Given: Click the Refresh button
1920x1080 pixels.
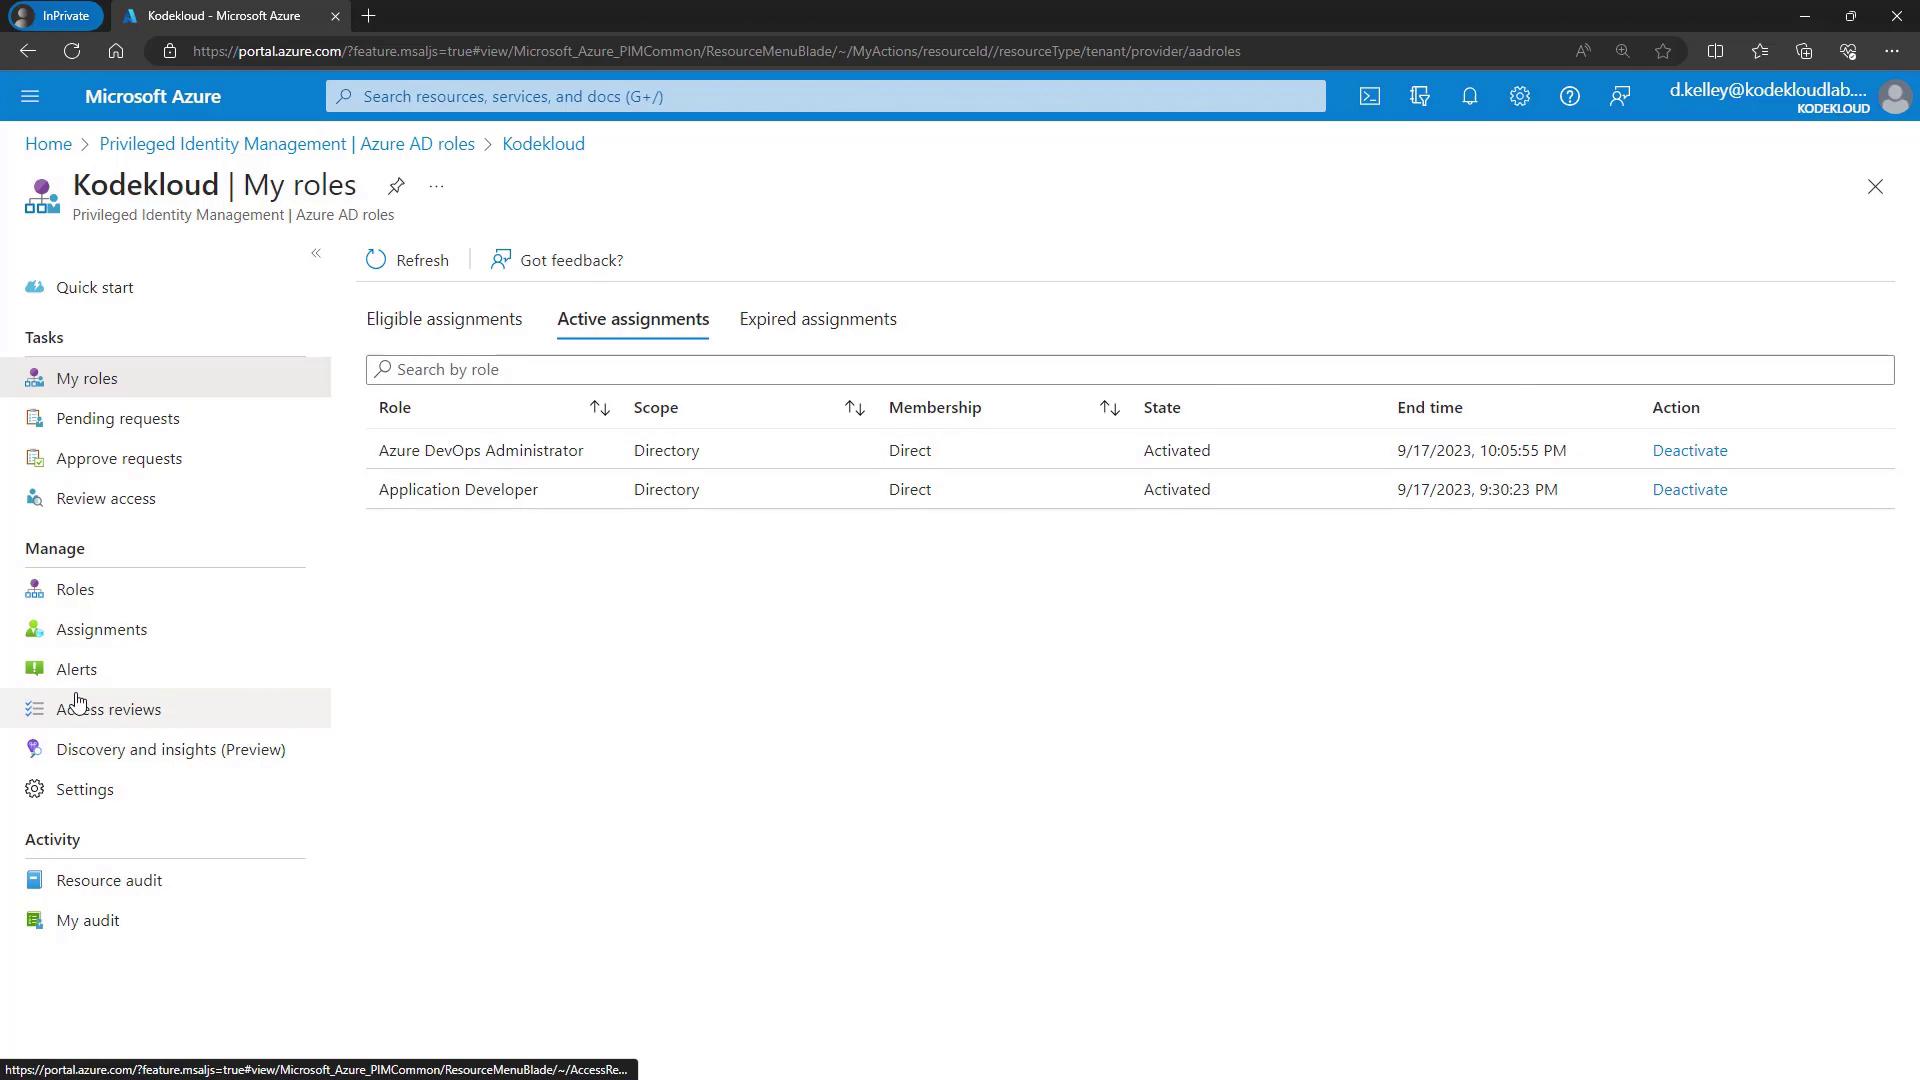Looking at the screenshot, I should (408, 260).
